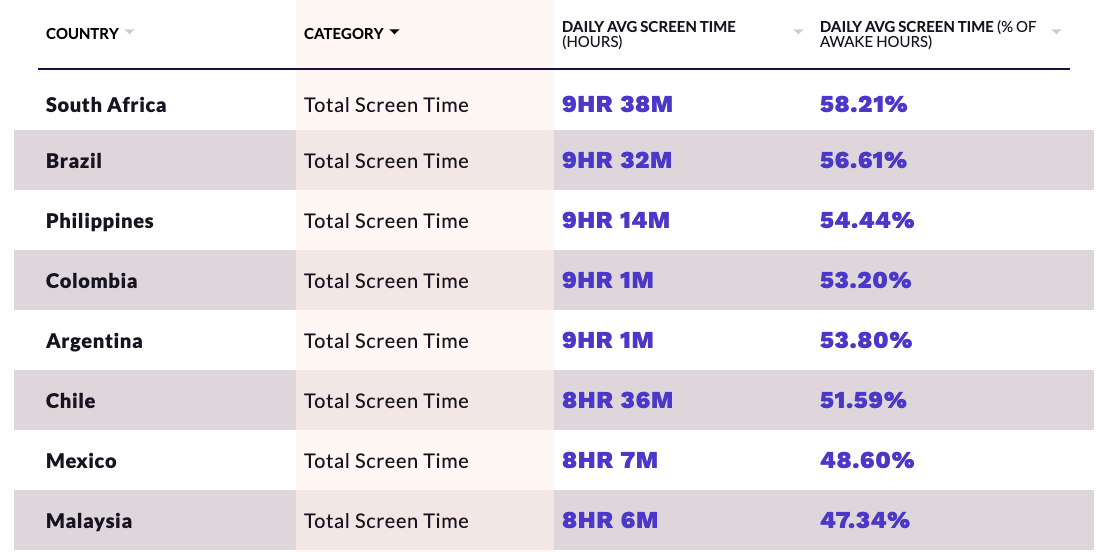This screenshot has width=1096, height=552.
Task: Sort by percent of awake hours arrow
Action: (x=1056, y=33)
